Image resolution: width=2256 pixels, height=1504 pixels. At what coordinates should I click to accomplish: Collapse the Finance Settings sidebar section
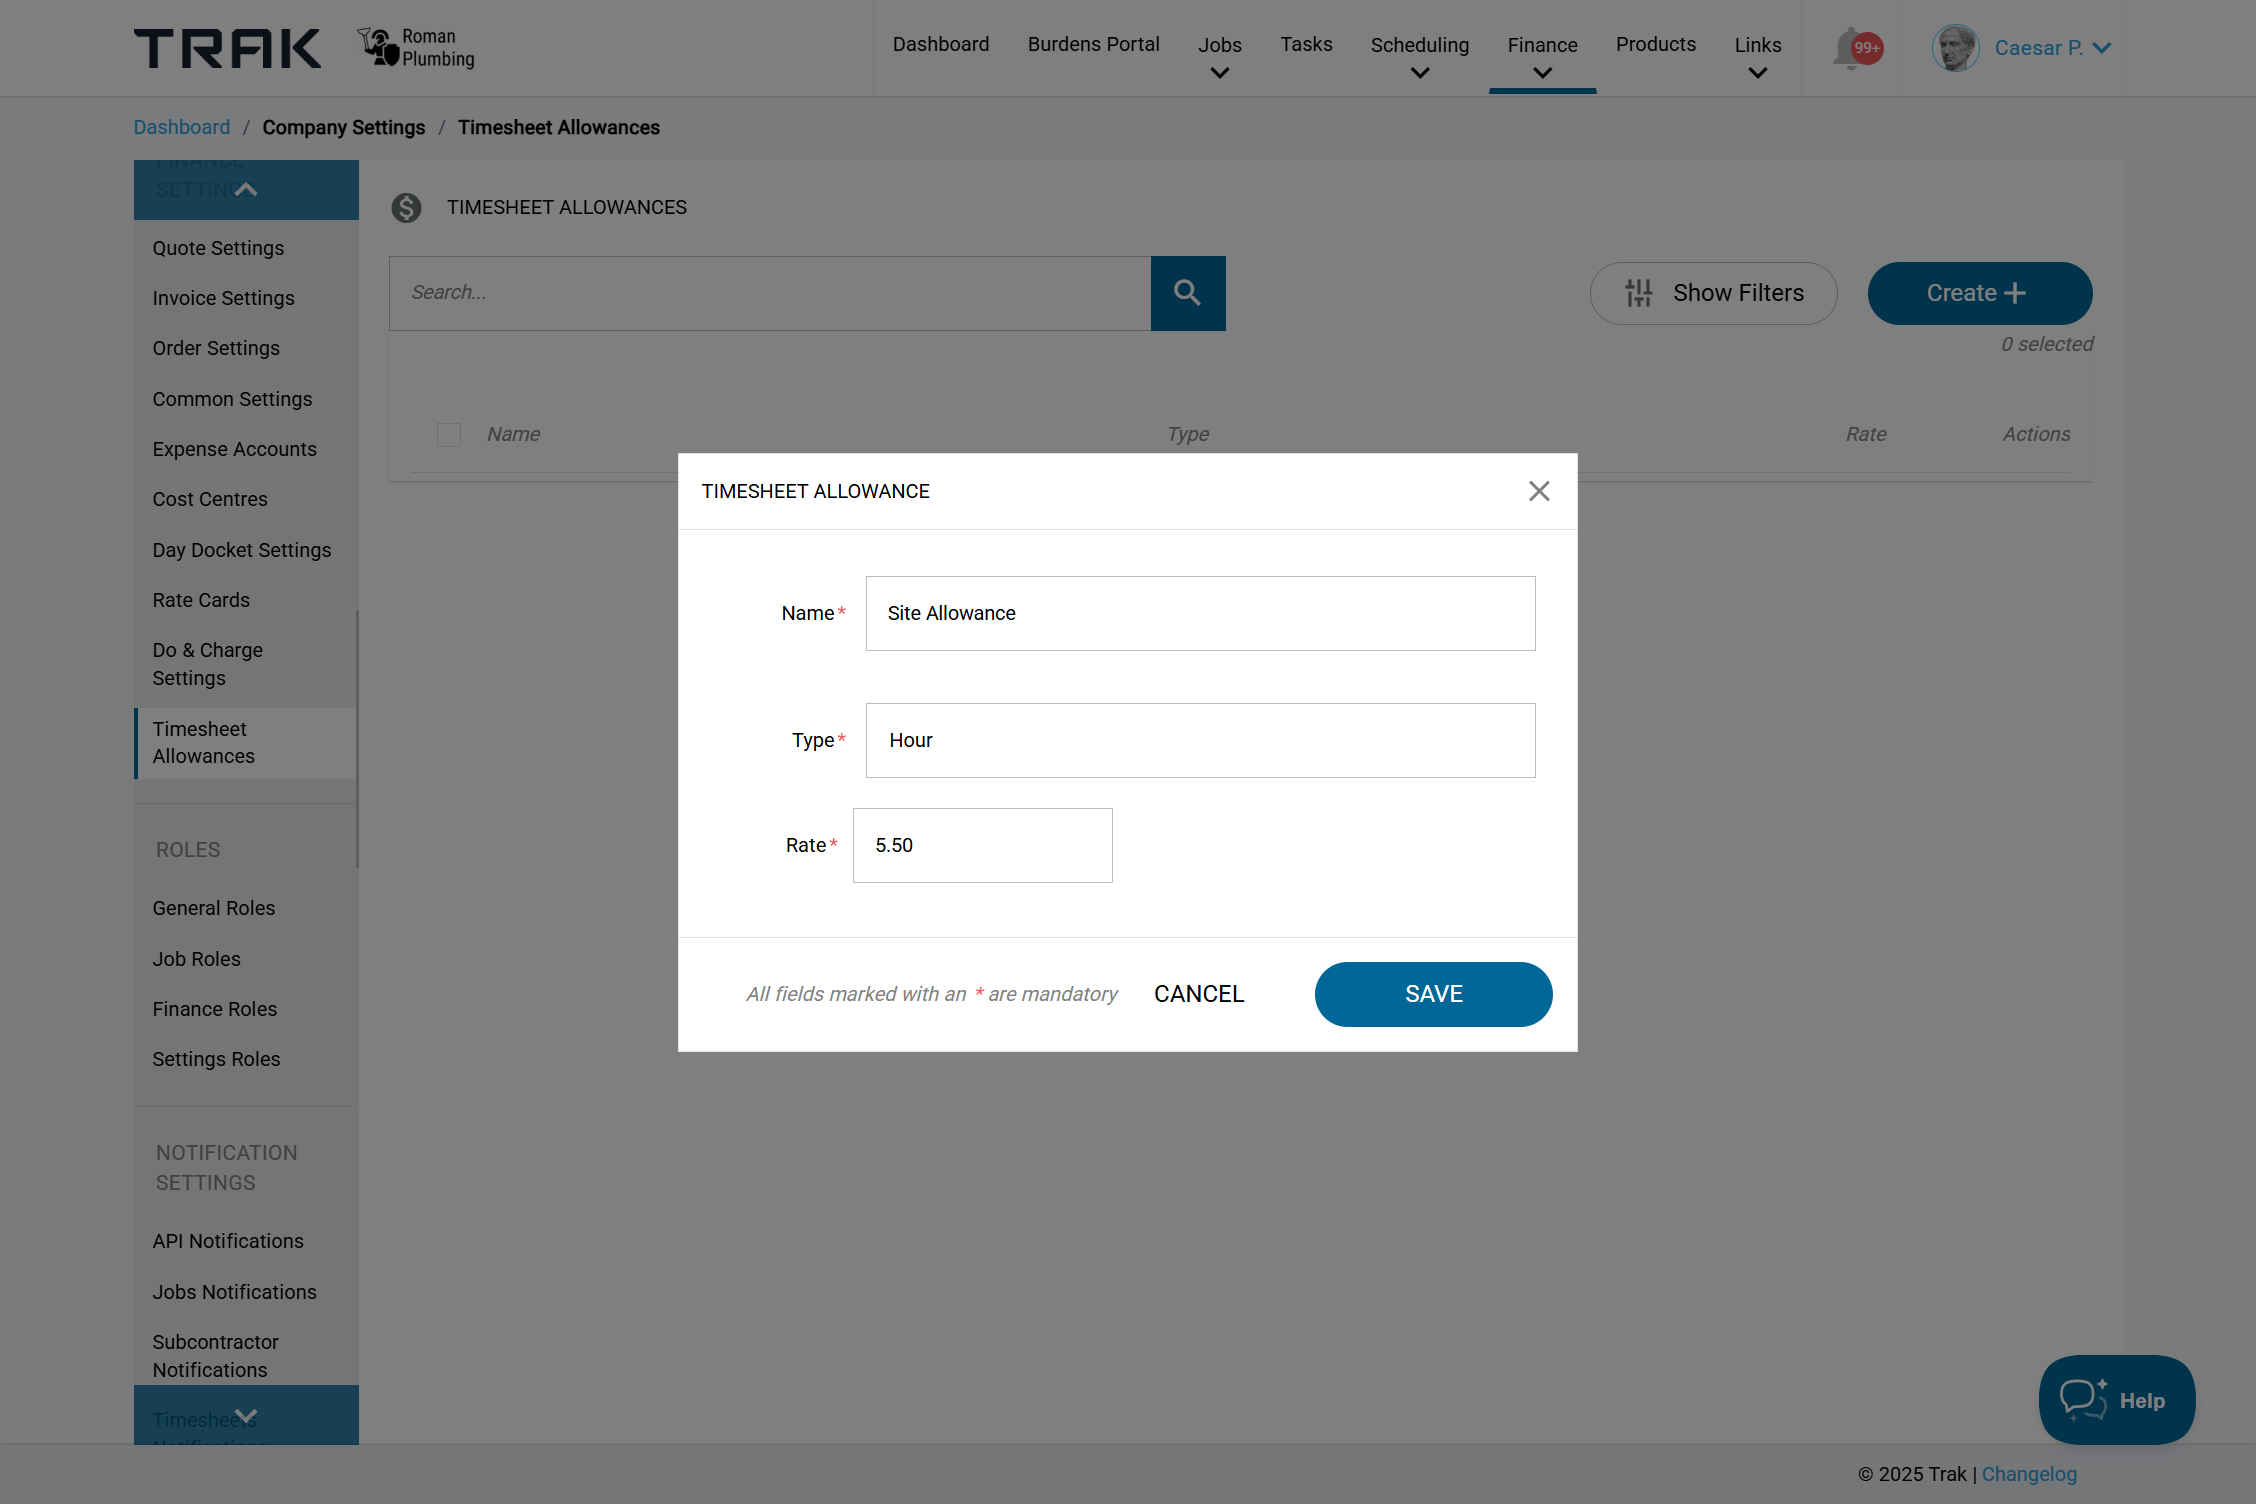(246, 189)
